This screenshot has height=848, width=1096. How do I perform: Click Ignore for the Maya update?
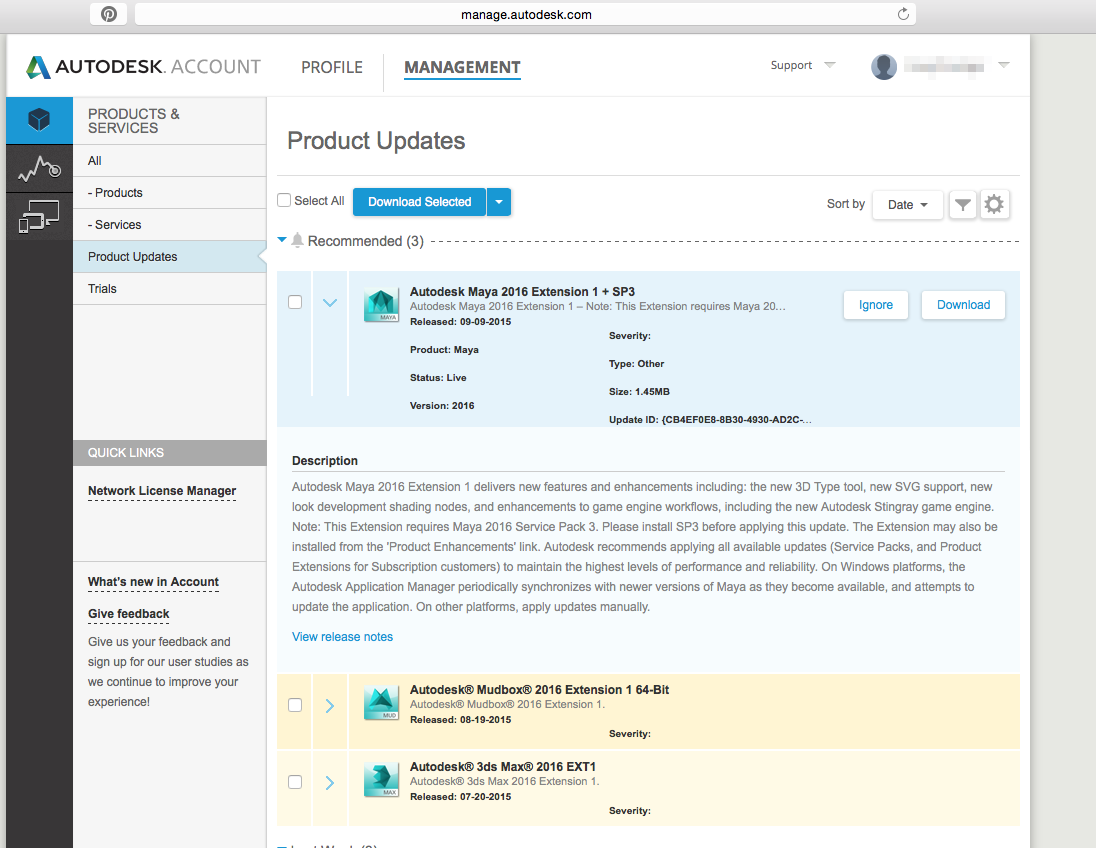coord(876,305)
